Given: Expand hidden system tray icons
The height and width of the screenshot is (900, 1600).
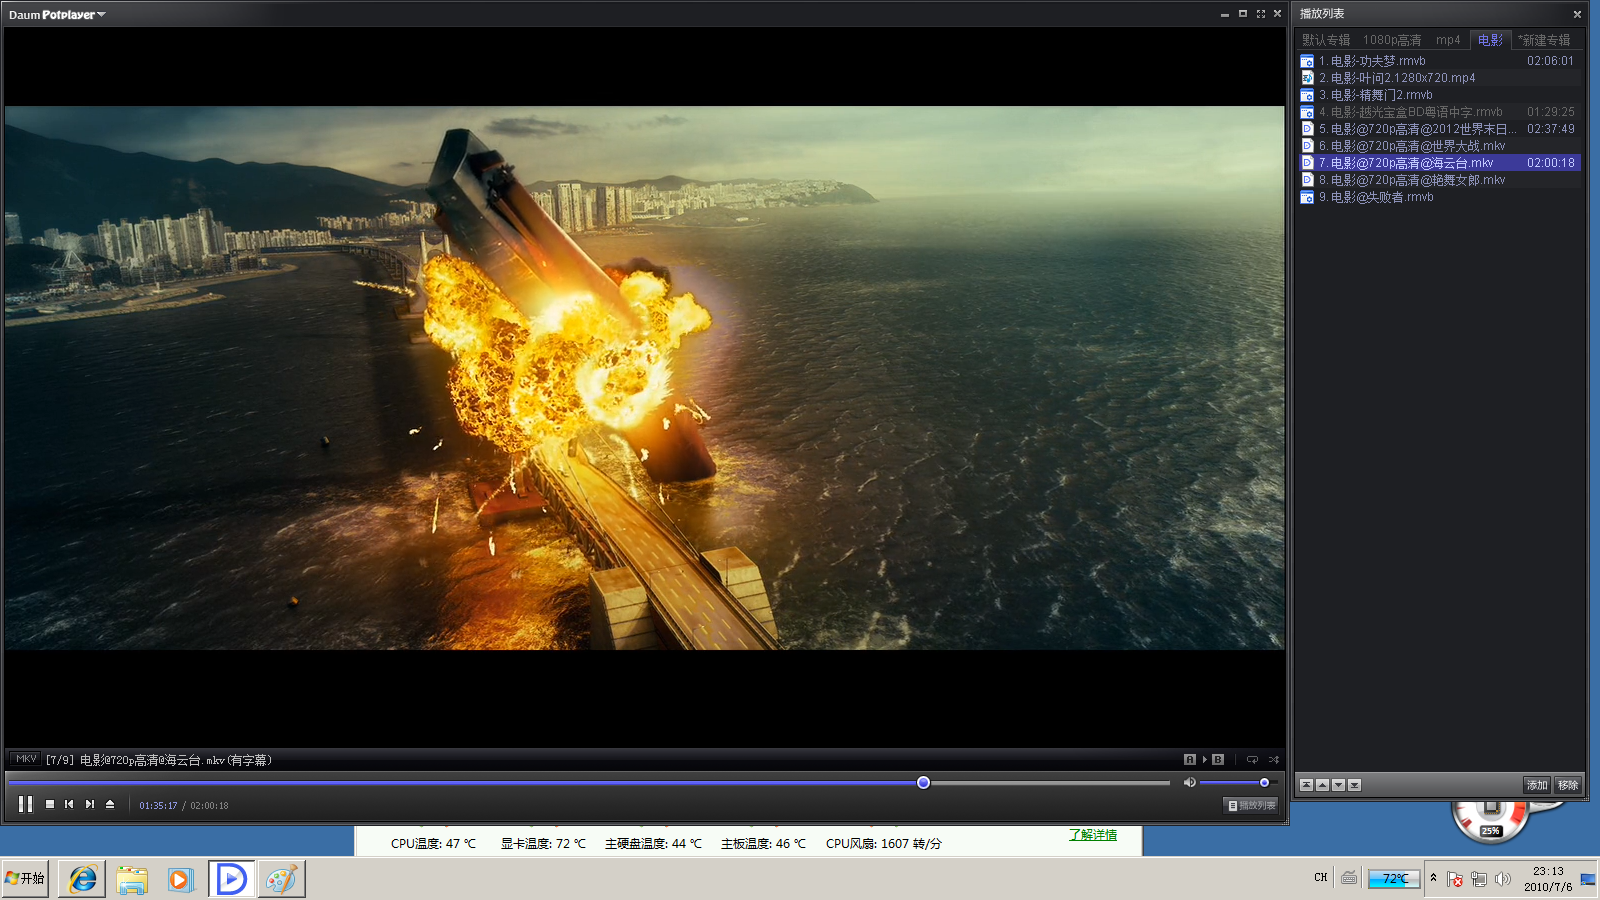Looking at the screenshot, I should (1433, 878).
